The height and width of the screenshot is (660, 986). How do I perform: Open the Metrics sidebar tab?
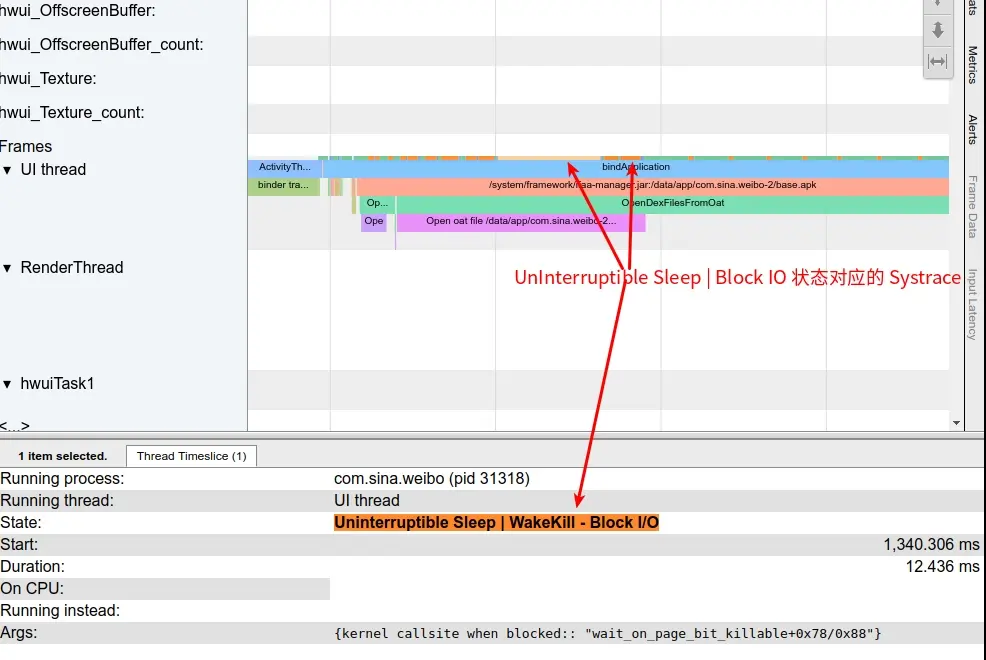pyautogui.click(x=973, y=62)
